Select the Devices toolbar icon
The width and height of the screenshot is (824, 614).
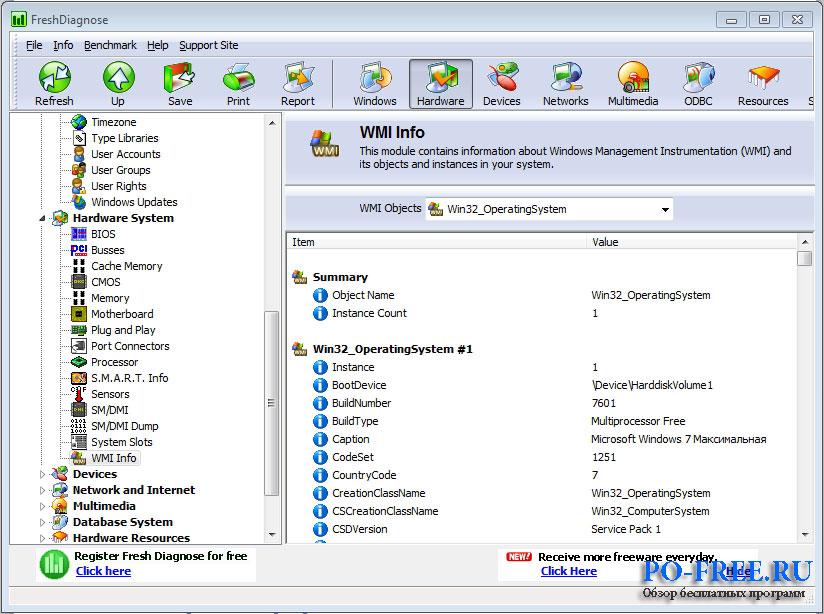click(502, 84)
